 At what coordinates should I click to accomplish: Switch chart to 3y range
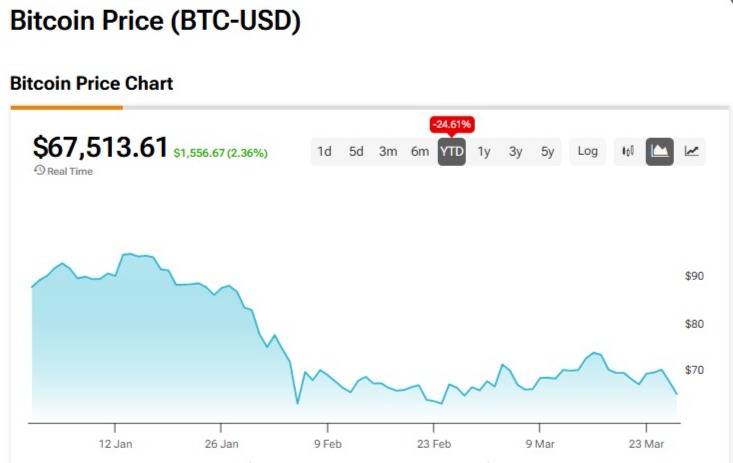516,152
